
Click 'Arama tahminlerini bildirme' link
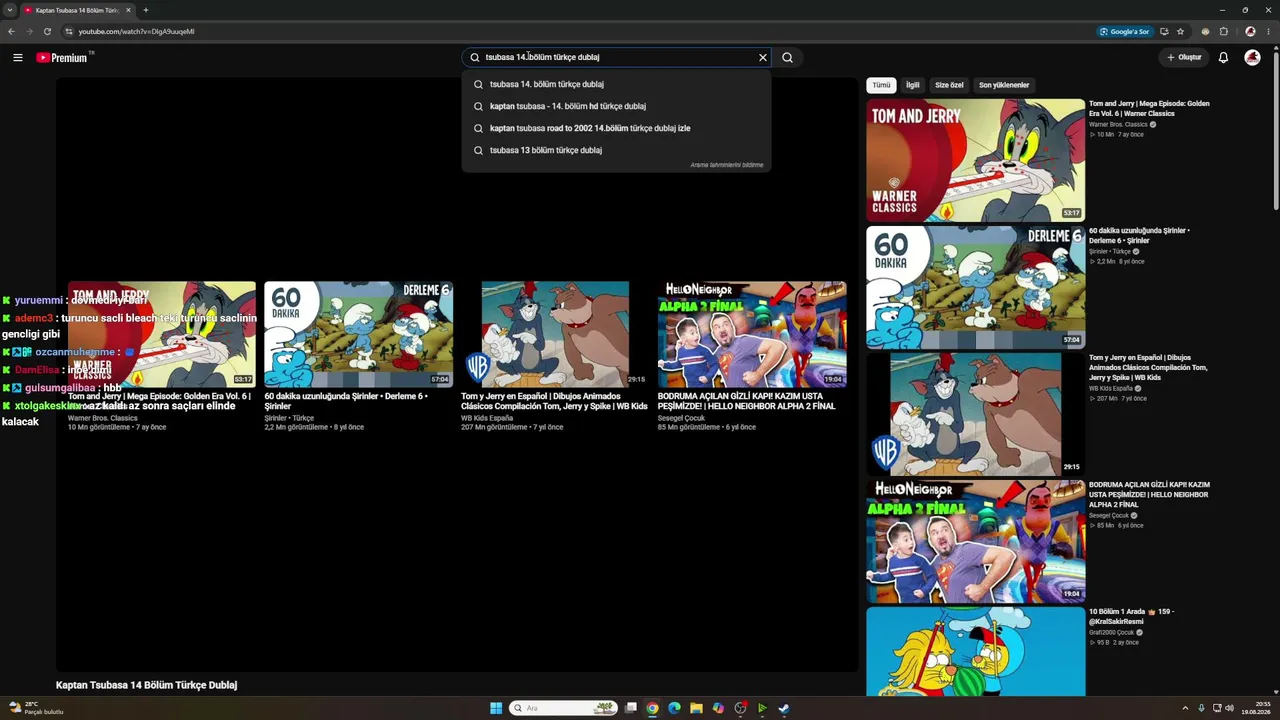[726, 165]
